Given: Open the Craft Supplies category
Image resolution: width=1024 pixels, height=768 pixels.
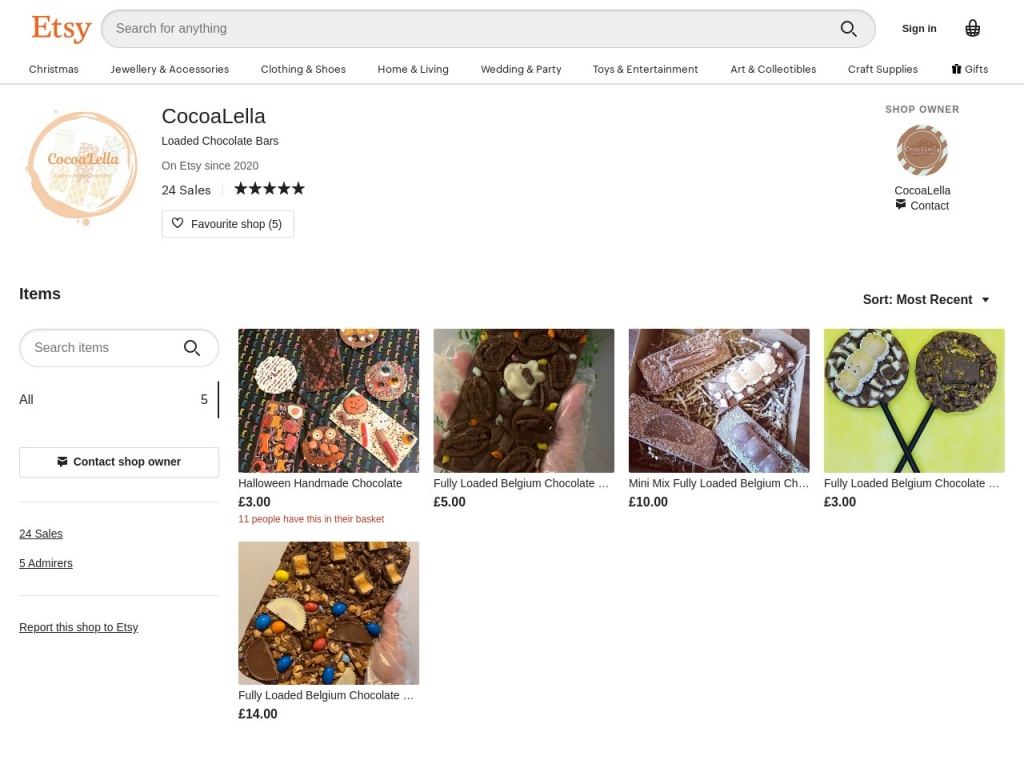Looking at the screenshot, I should pyautogui.click(x=882, y=69).
